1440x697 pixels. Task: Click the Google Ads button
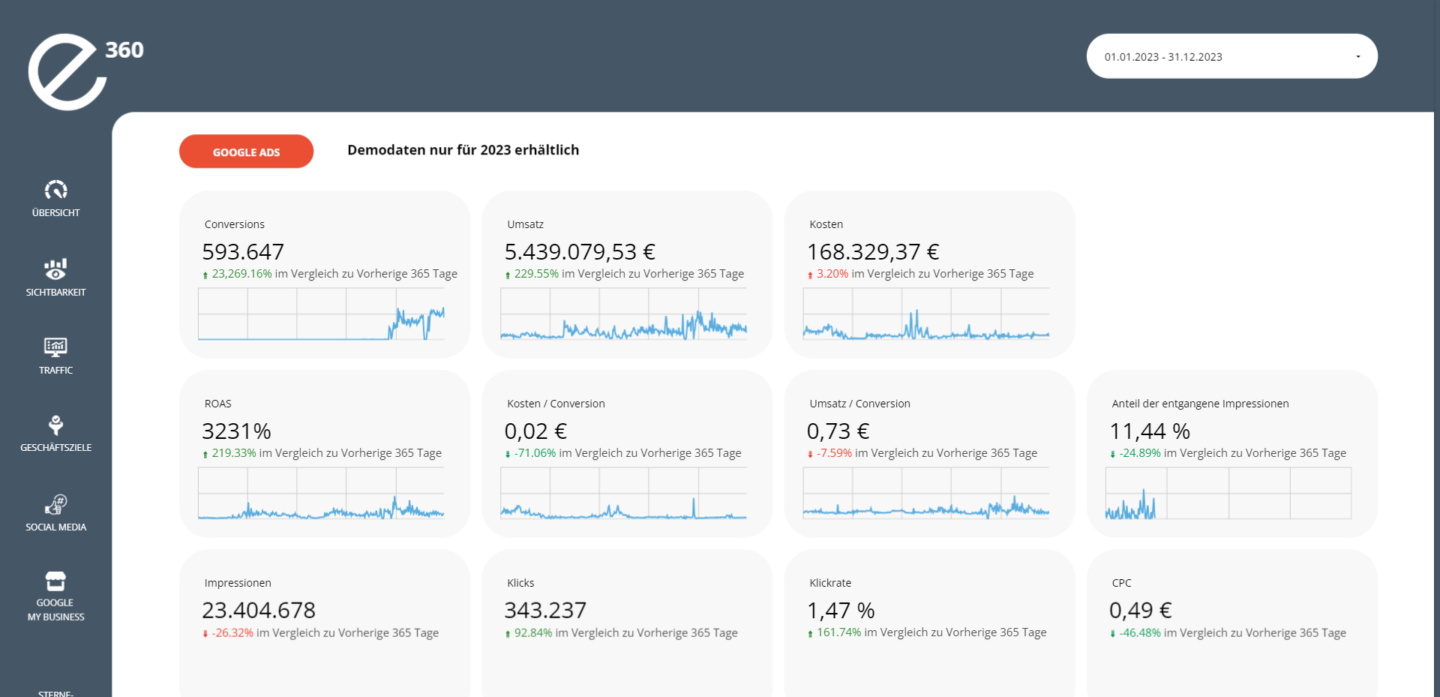(x=246, y=152)
